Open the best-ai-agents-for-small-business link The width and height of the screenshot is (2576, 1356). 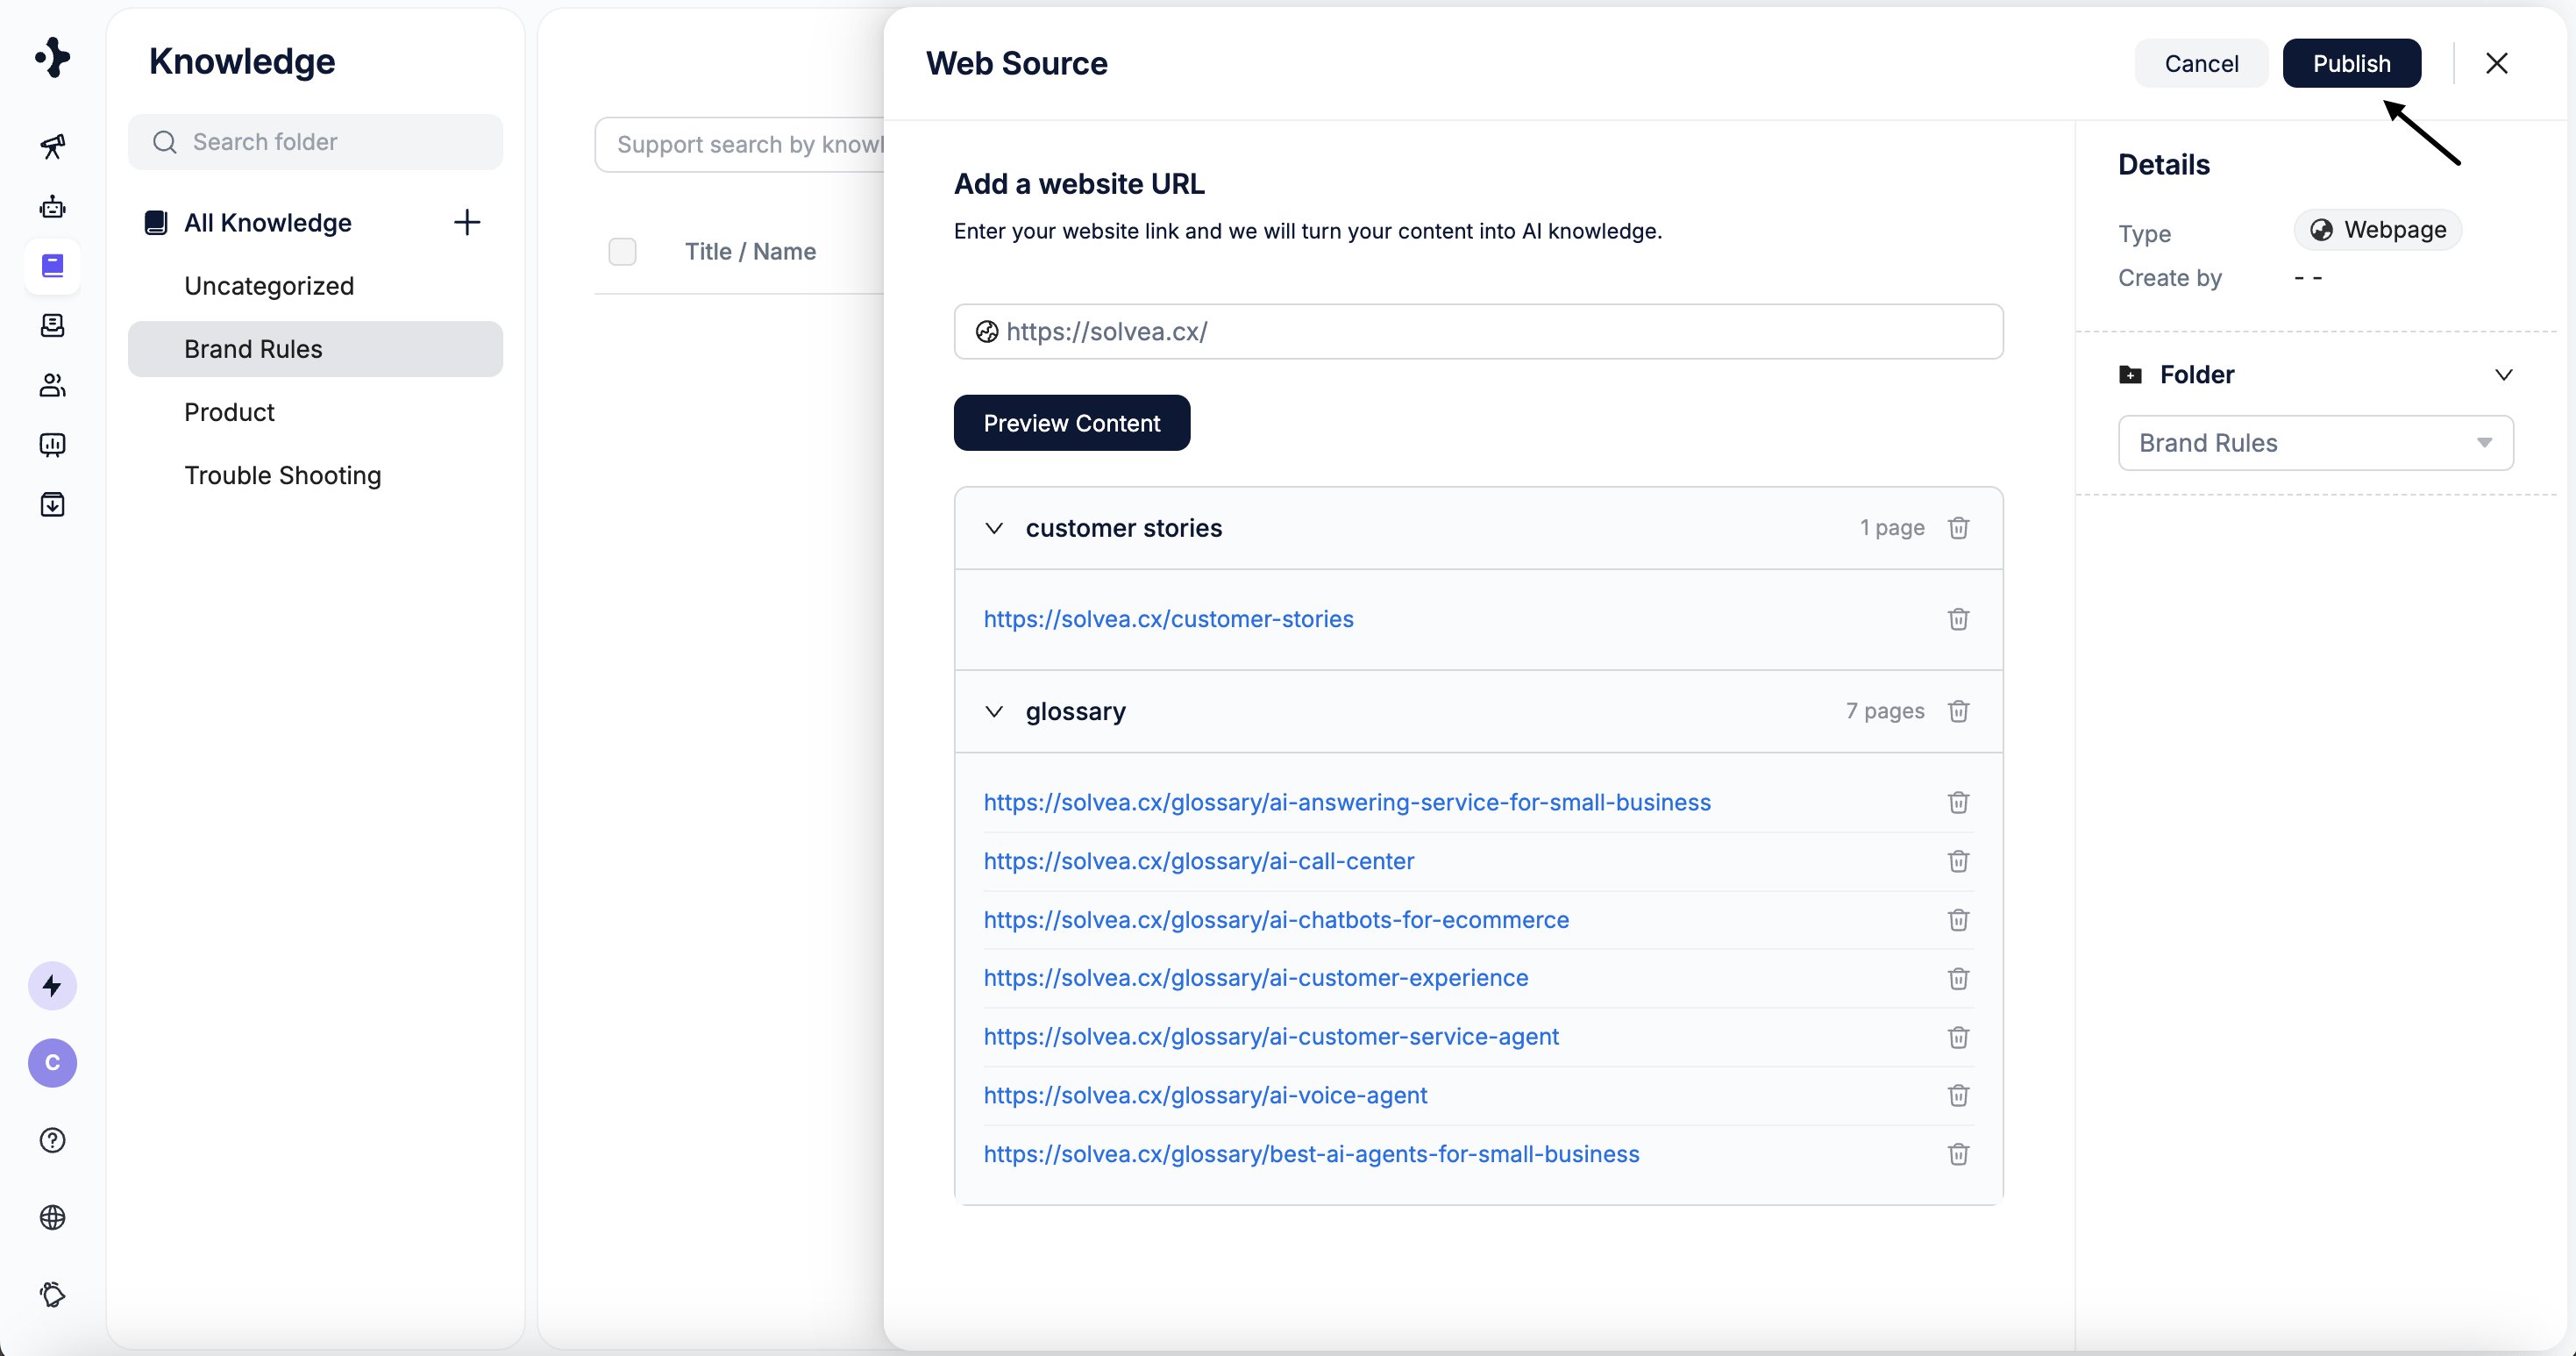click(1311, 1154)
